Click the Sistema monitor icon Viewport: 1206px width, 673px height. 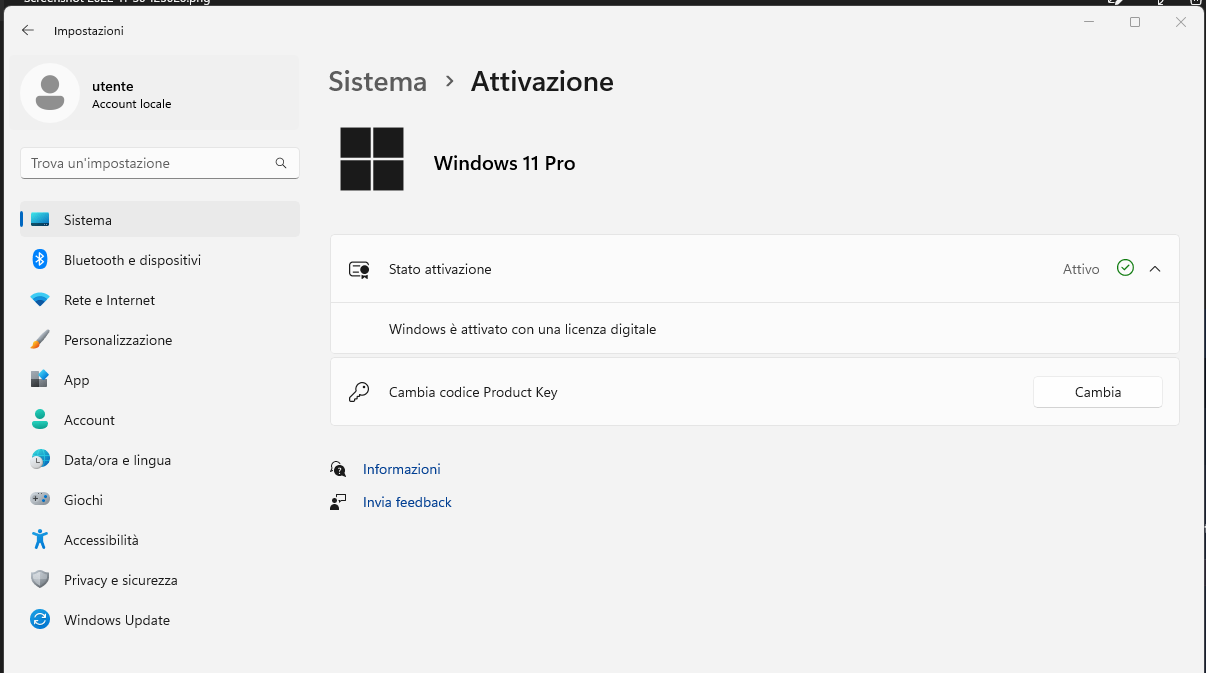point(40,220)
